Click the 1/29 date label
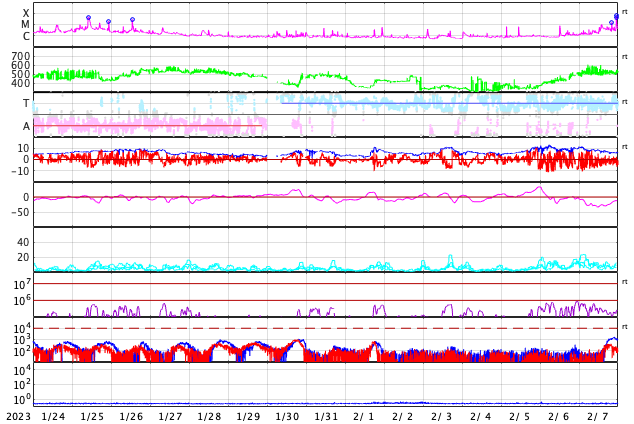This screenshot has height=424, width=634. point(248,417)
